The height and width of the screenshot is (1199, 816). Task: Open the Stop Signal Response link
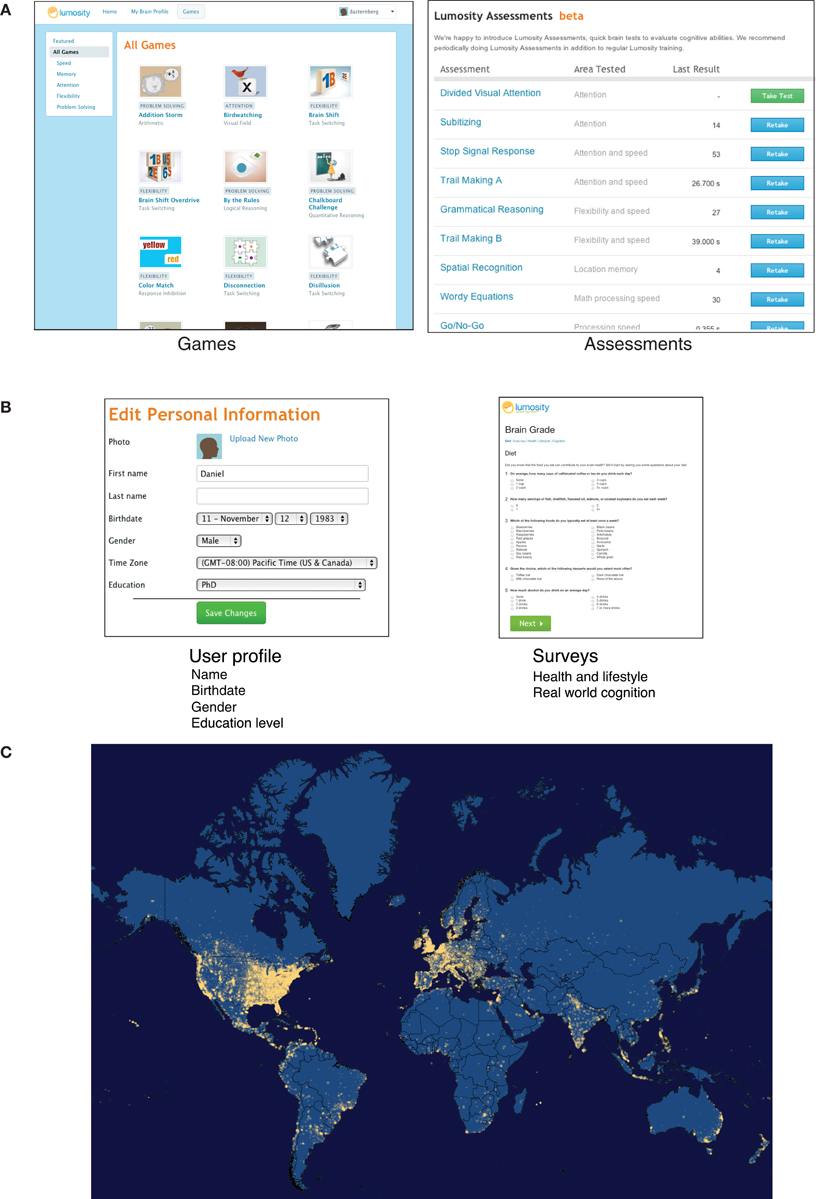pyautogui.click(x=487, y=151)
